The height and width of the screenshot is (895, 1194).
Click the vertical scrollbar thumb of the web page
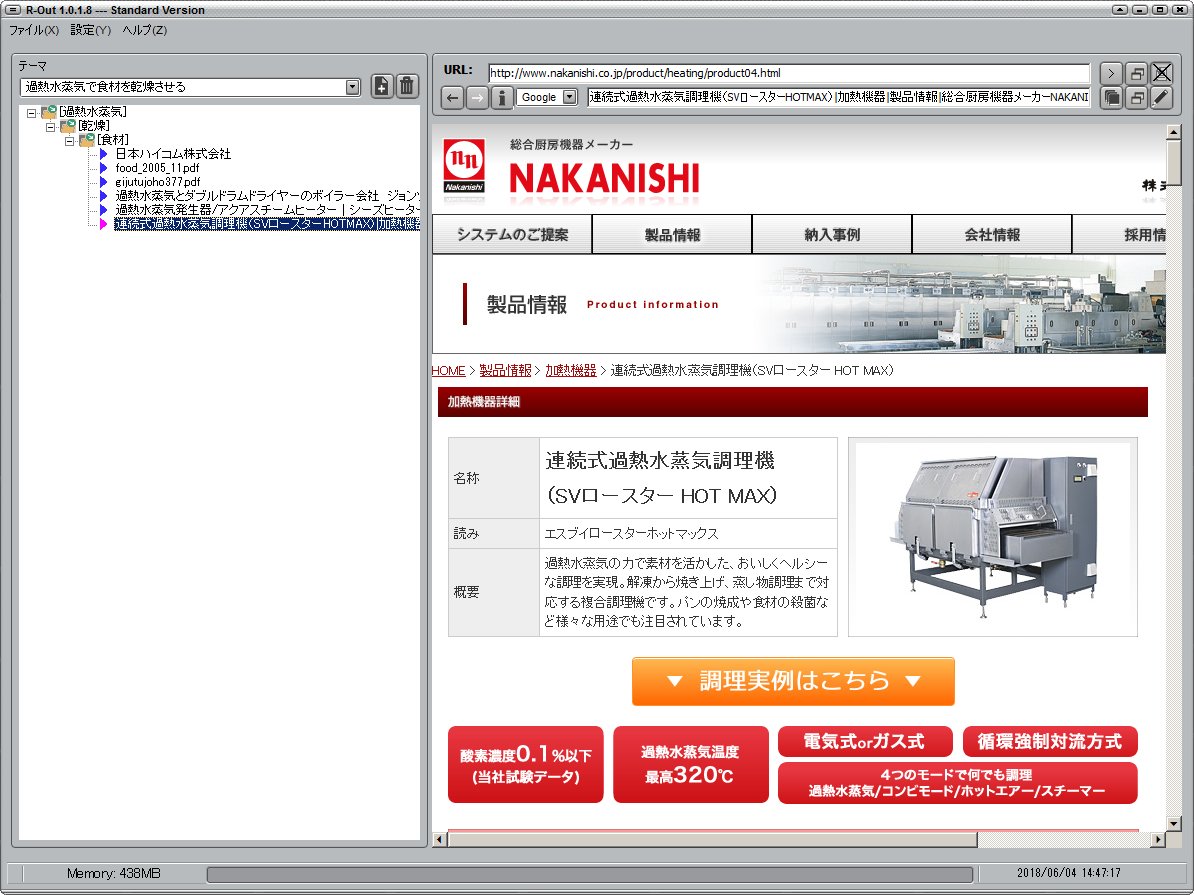click(x=1173, y=162)
